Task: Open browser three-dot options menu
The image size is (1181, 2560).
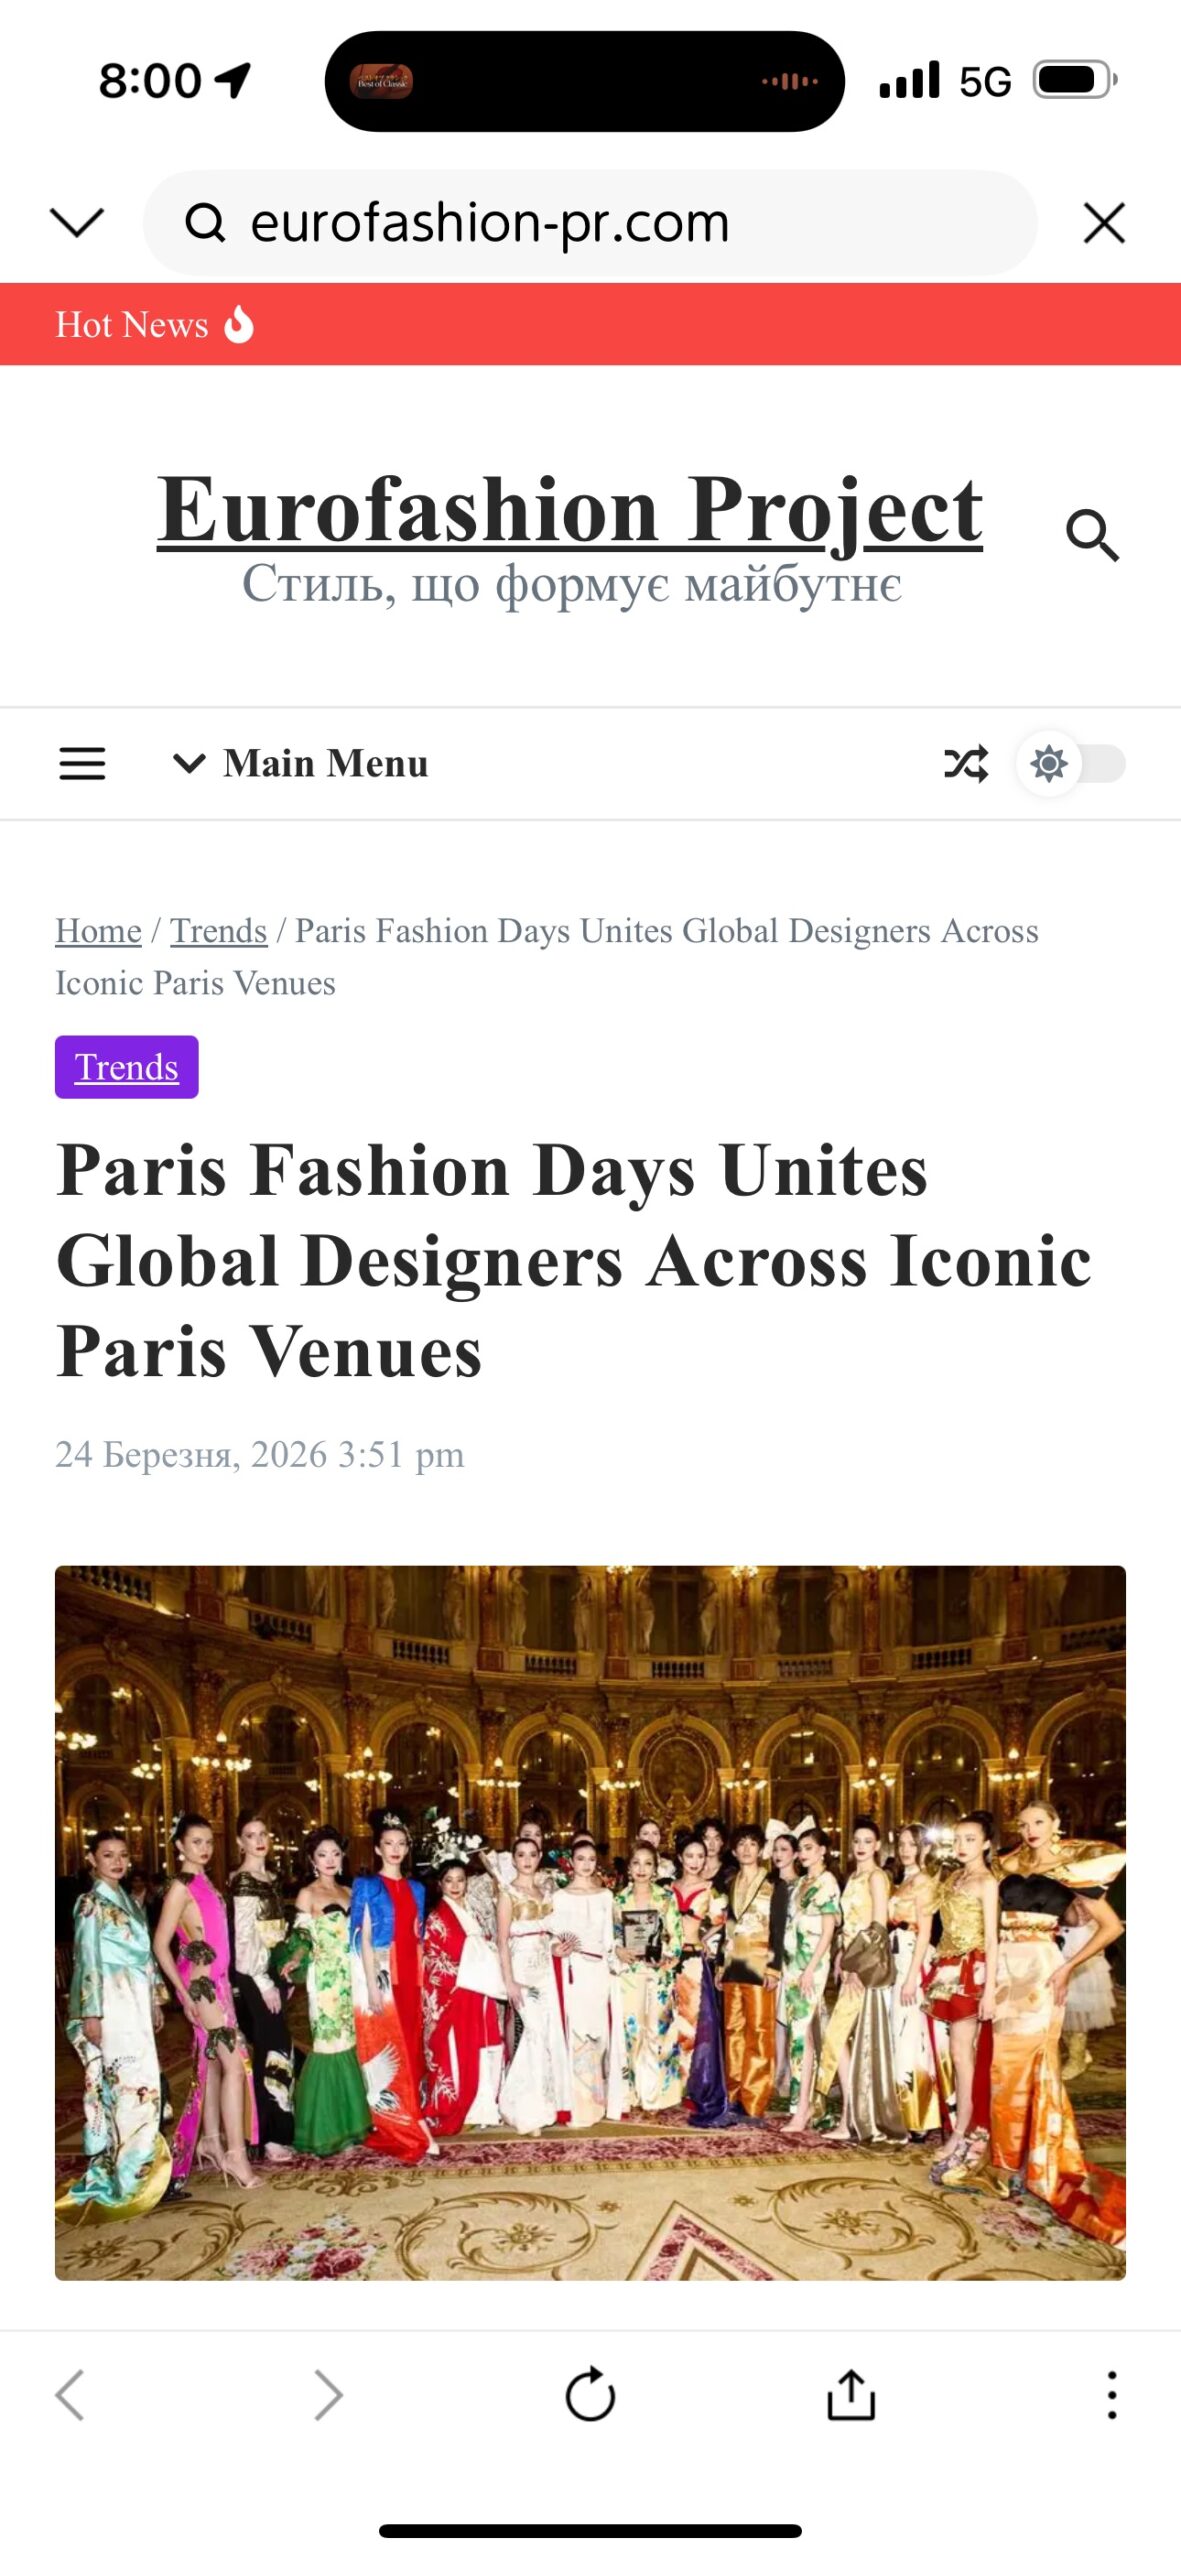Action: tap(1111, 2394)
